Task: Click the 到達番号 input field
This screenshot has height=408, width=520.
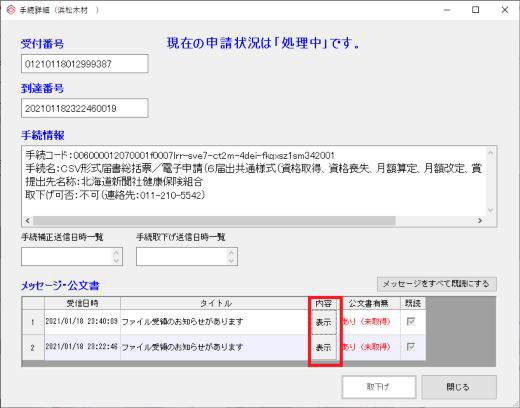Action: point(85,108)
